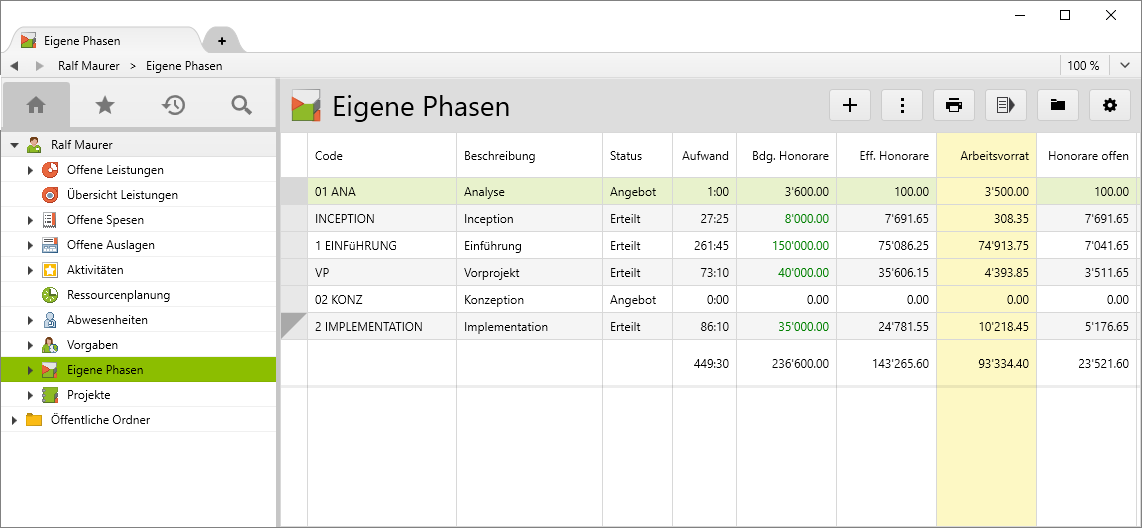Open settings gear in toolbar

click(x=1109, y=105)
